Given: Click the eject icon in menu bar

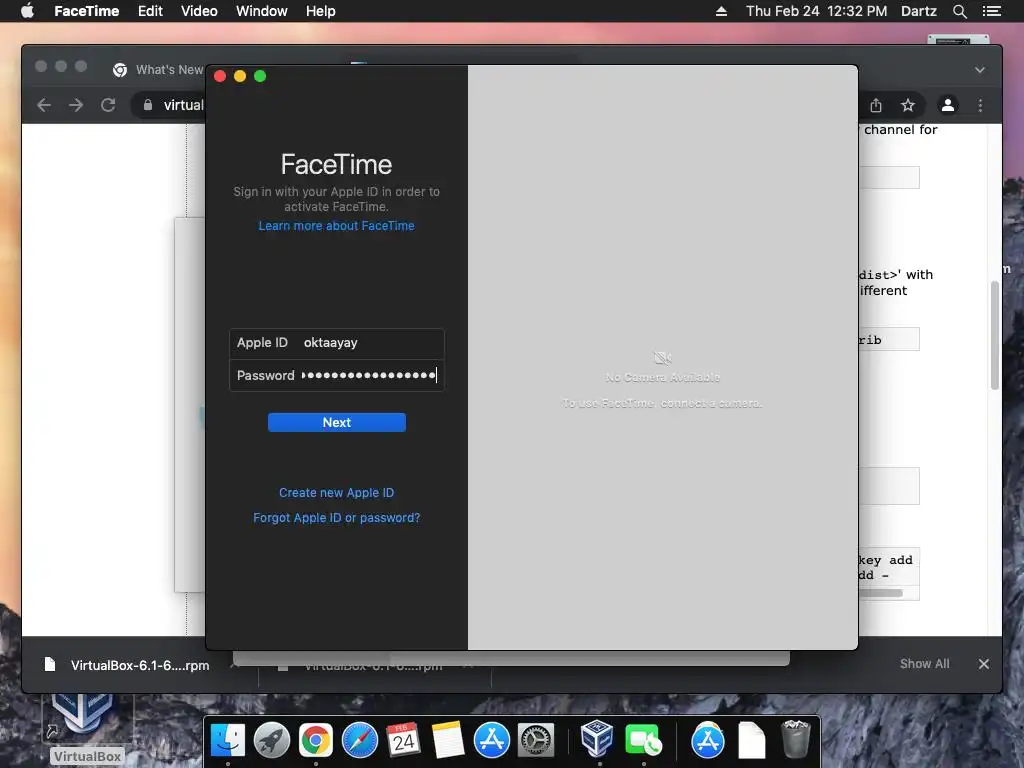Looking at the screenshot, I should [x=721, y=11].
